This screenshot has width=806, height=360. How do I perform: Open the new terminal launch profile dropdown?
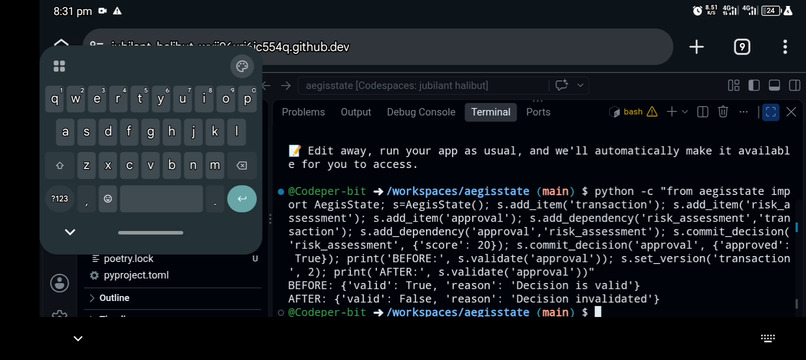pos(685,112)
